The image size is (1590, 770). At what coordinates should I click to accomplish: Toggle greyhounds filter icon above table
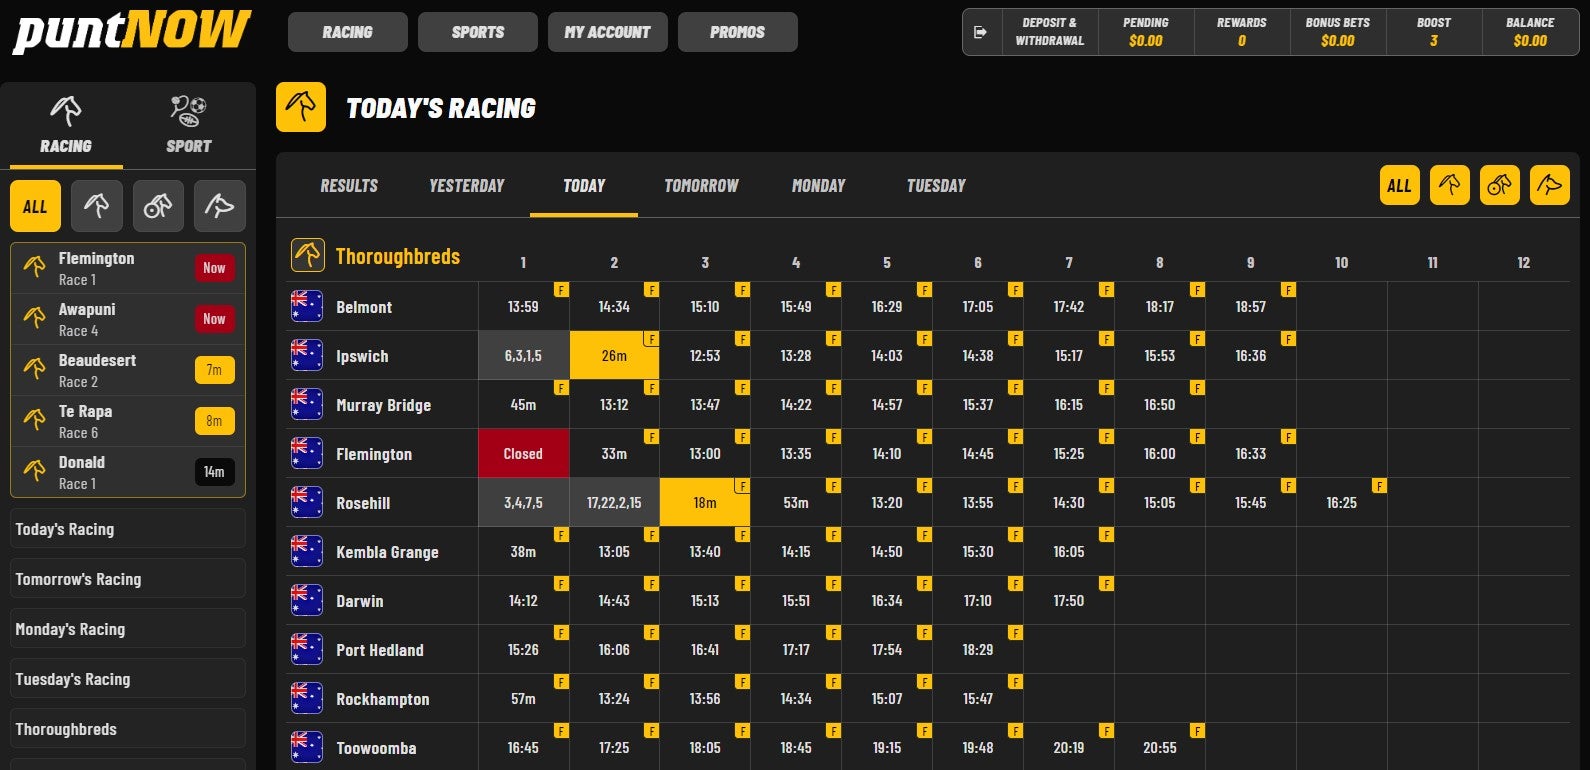click(1549, 185)
